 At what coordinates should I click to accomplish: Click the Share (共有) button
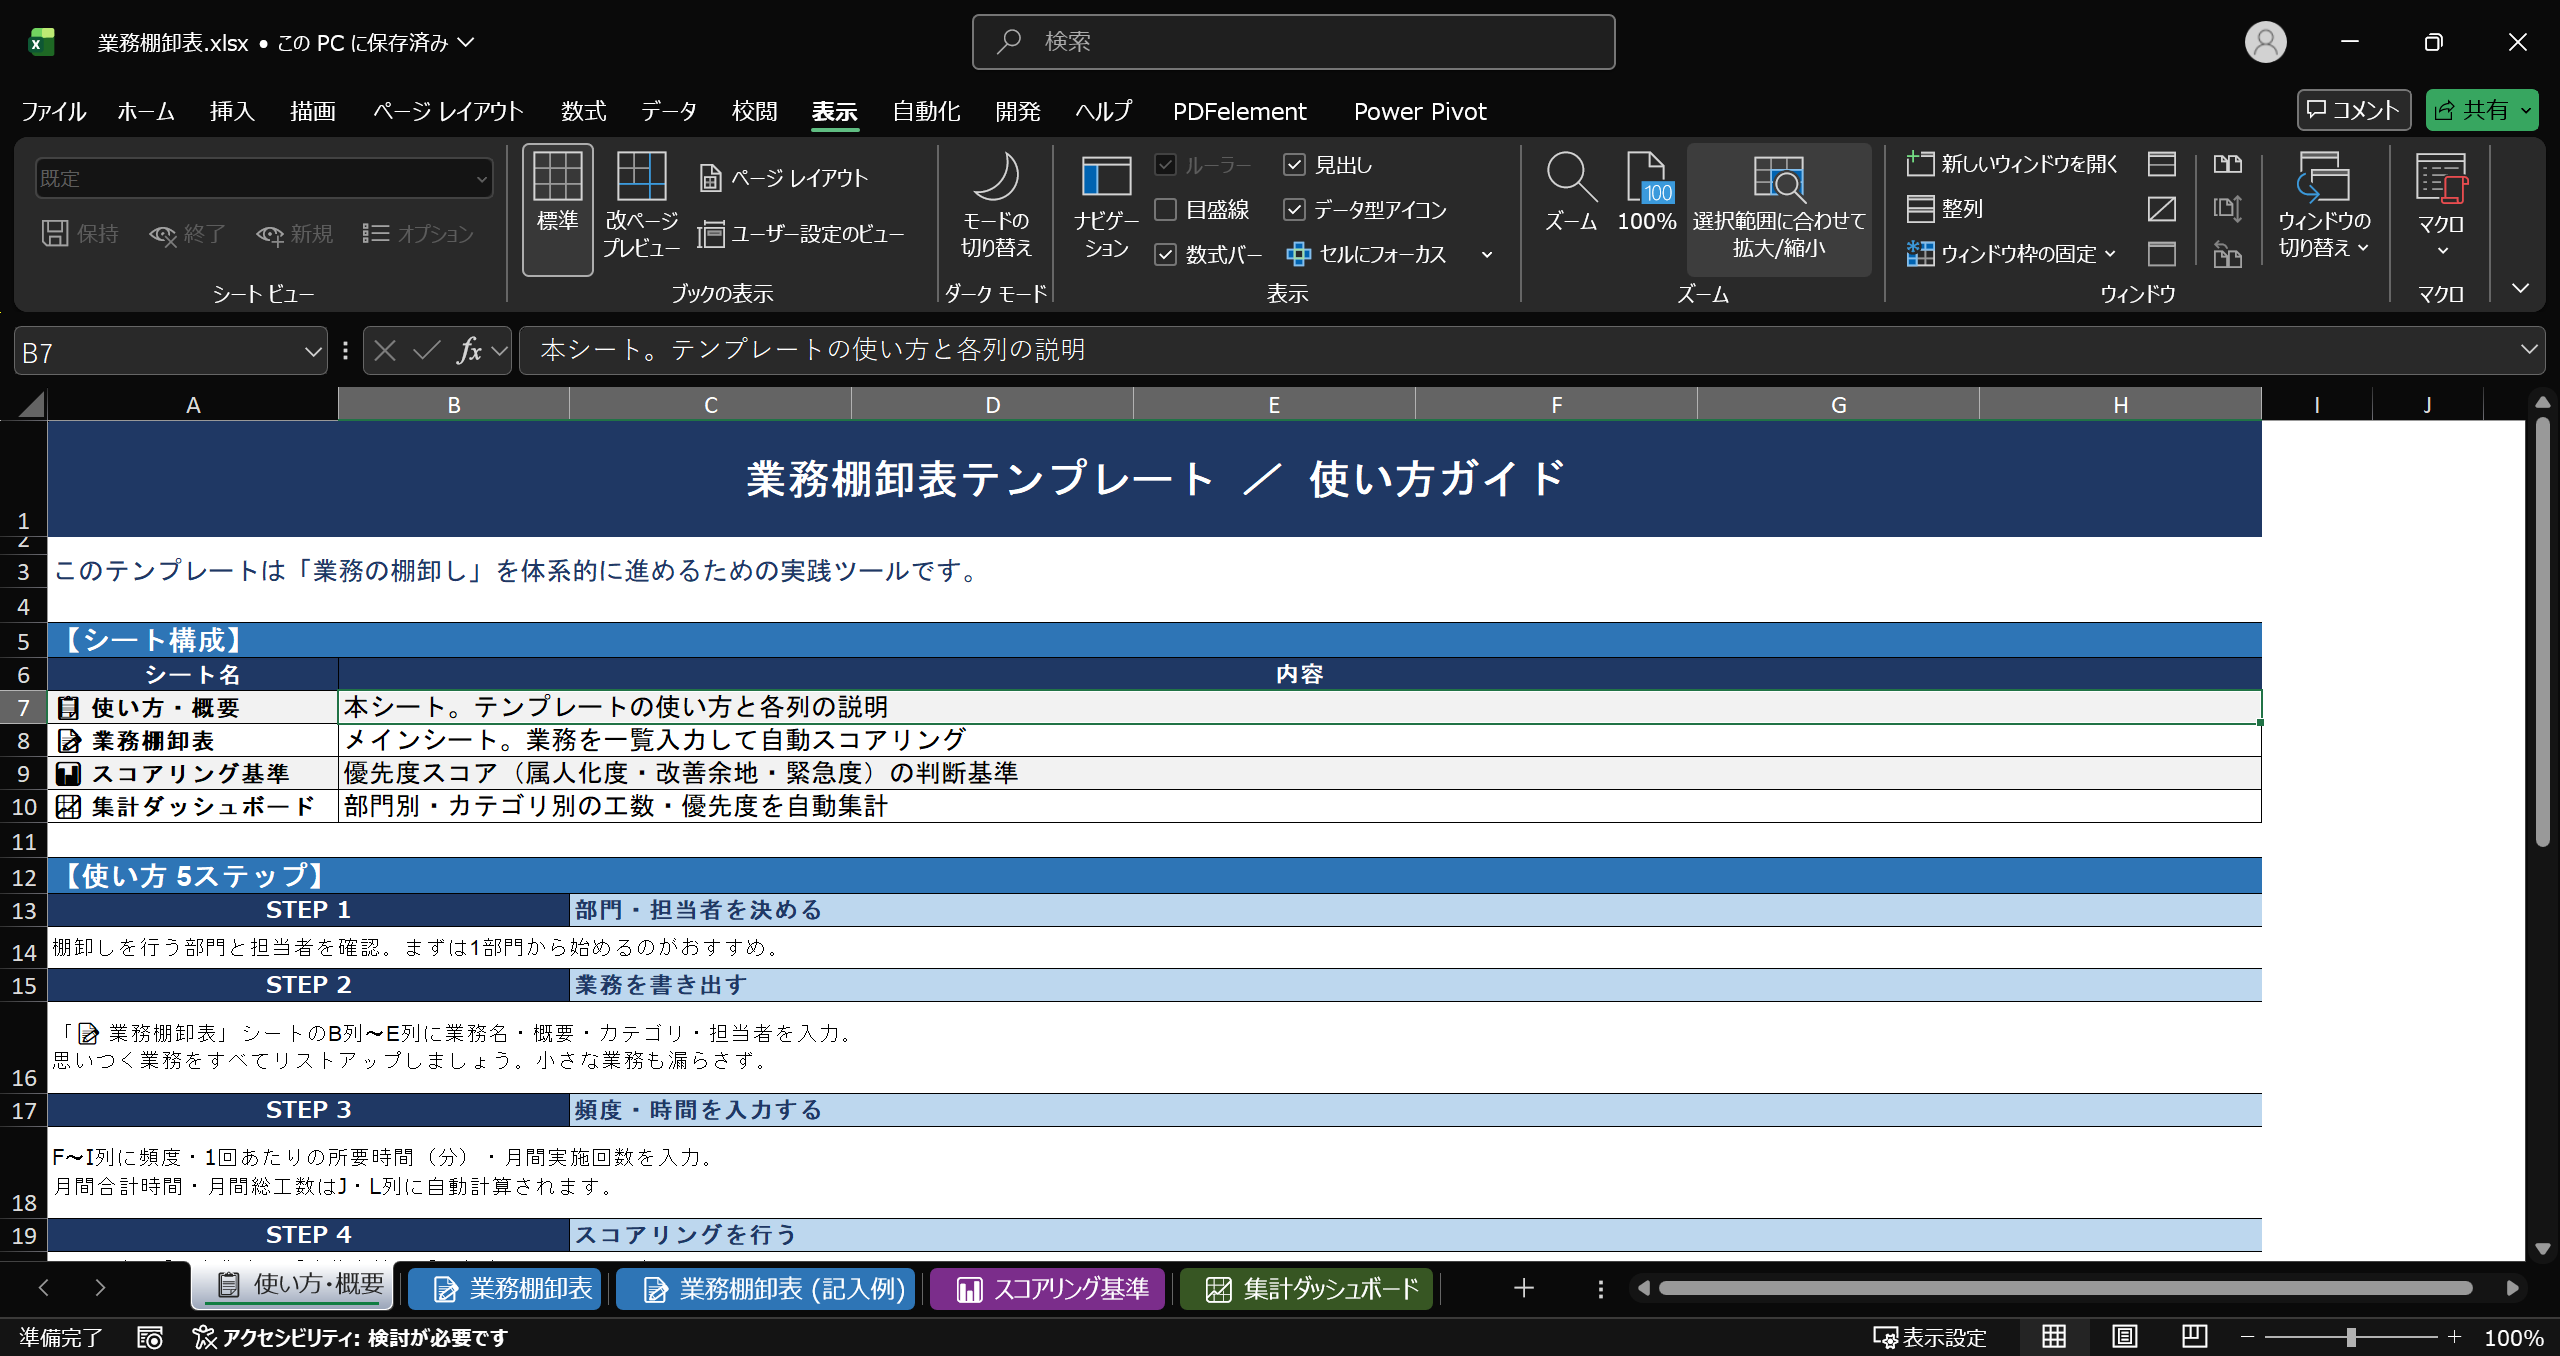point(2472,110)
